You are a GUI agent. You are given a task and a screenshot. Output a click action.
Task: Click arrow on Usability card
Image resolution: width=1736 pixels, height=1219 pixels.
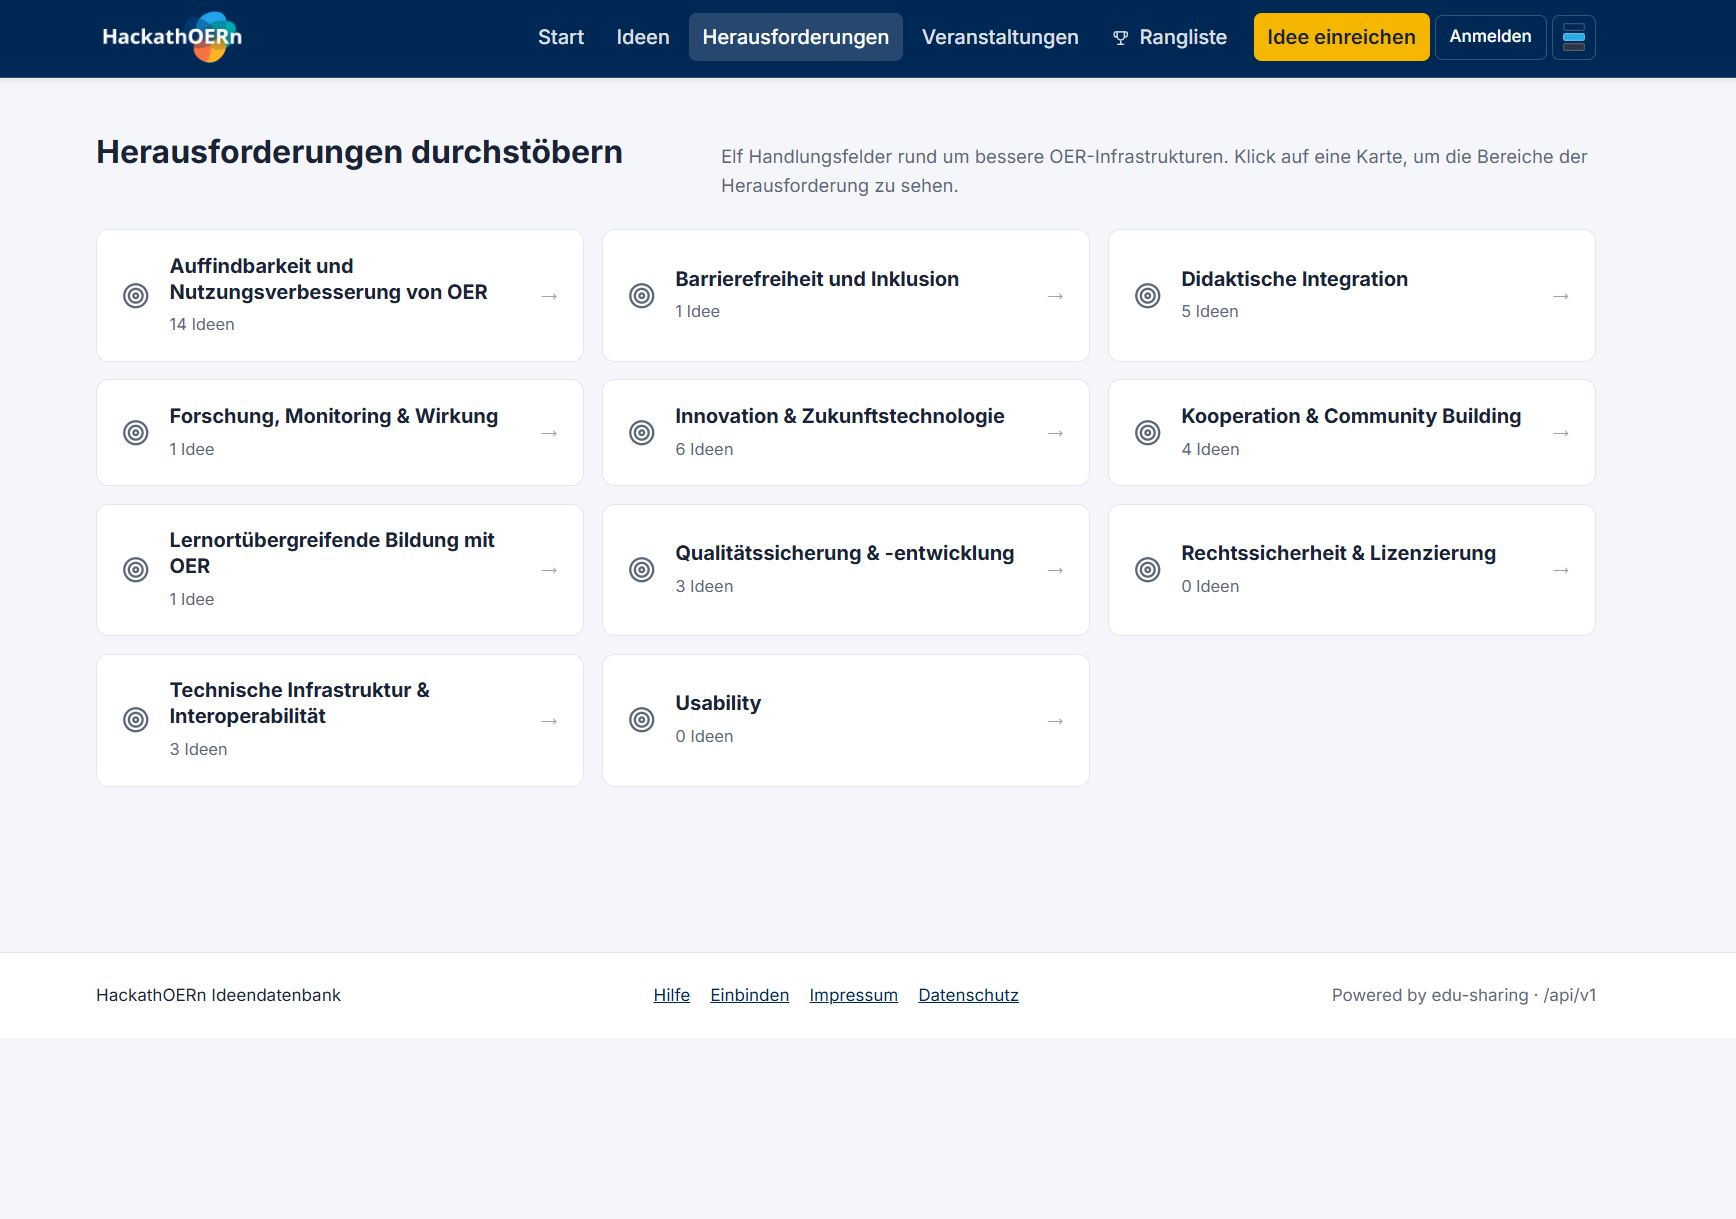tap(1055, 721)
